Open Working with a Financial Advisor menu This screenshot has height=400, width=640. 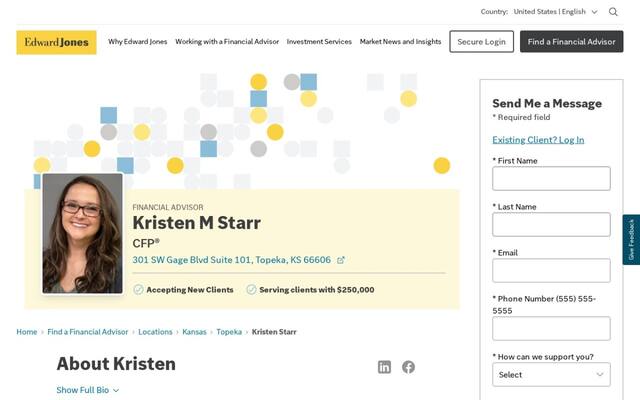click(227, 42)
